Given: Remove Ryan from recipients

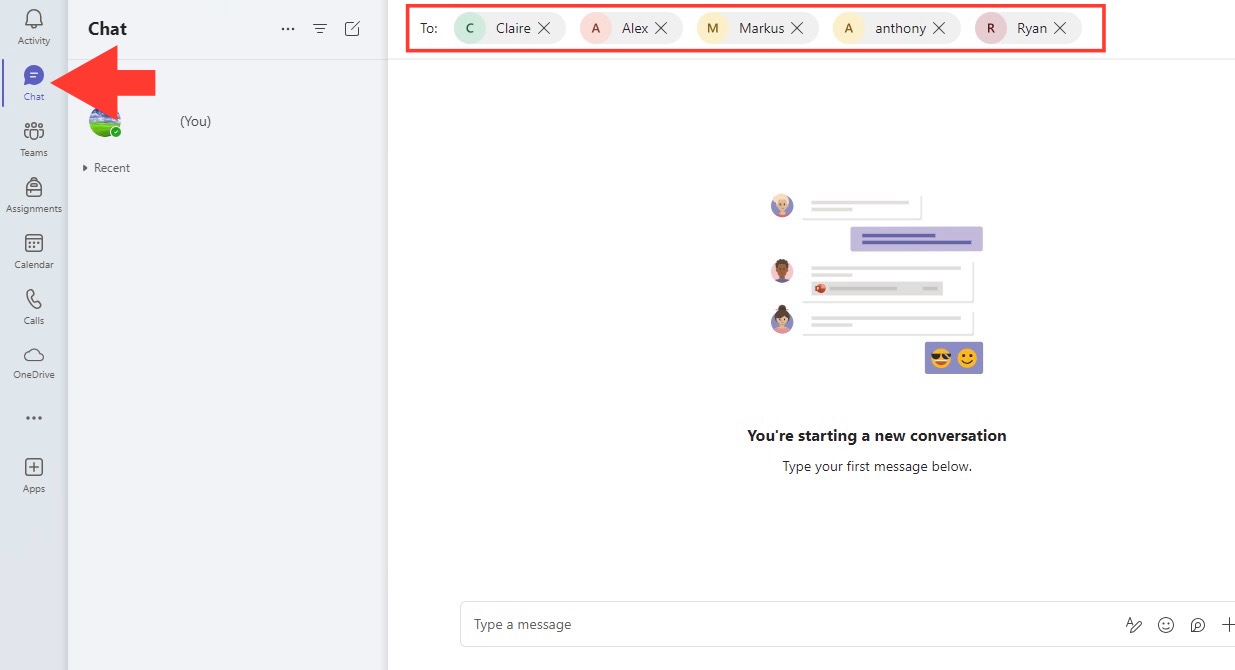Looking at the screenshot, I should (1060, 28).
